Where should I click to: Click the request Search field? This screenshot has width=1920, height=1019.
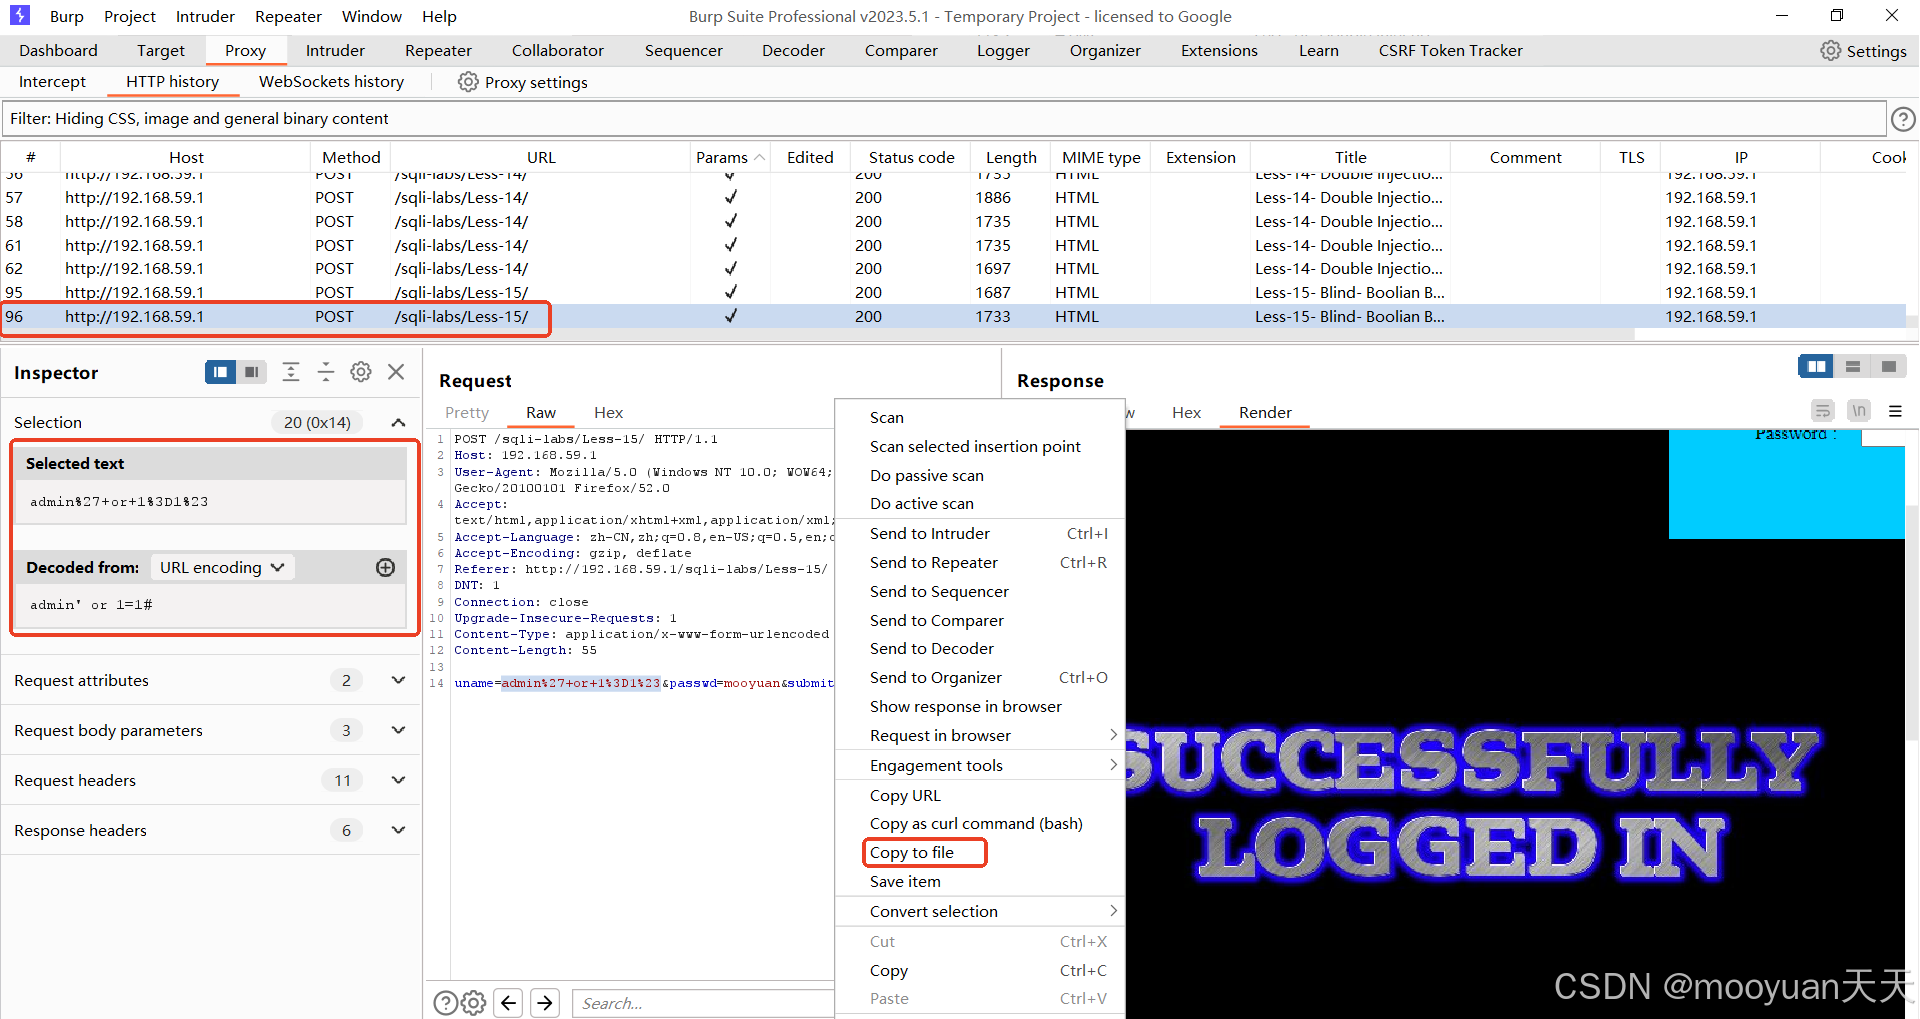703,1003
